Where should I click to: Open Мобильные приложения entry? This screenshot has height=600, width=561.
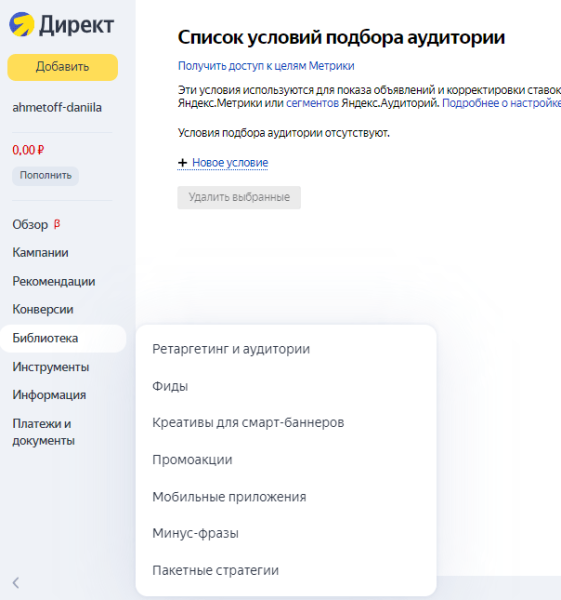(x=229, y=497)
